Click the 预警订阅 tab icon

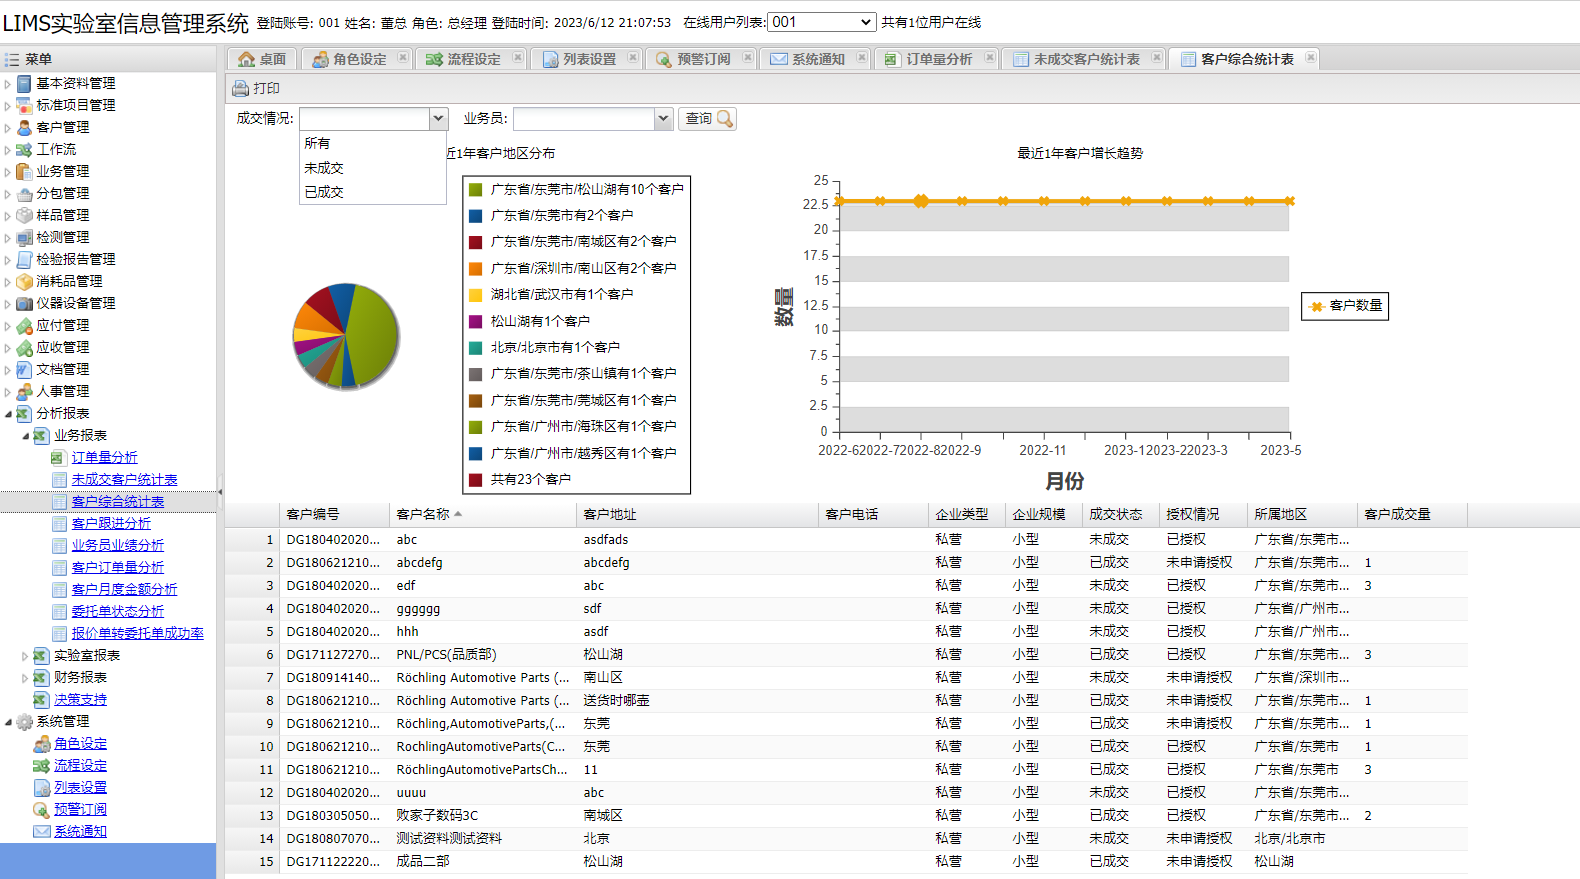click(x=663, y=59)
